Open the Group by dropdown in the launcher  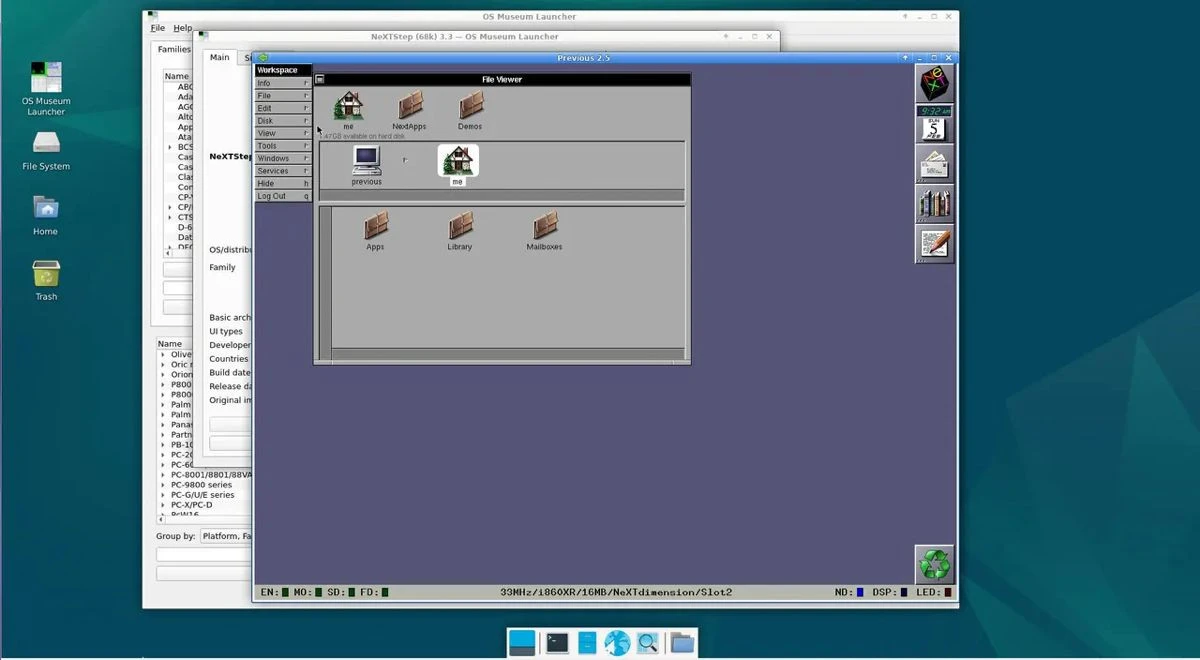point(226,536)
